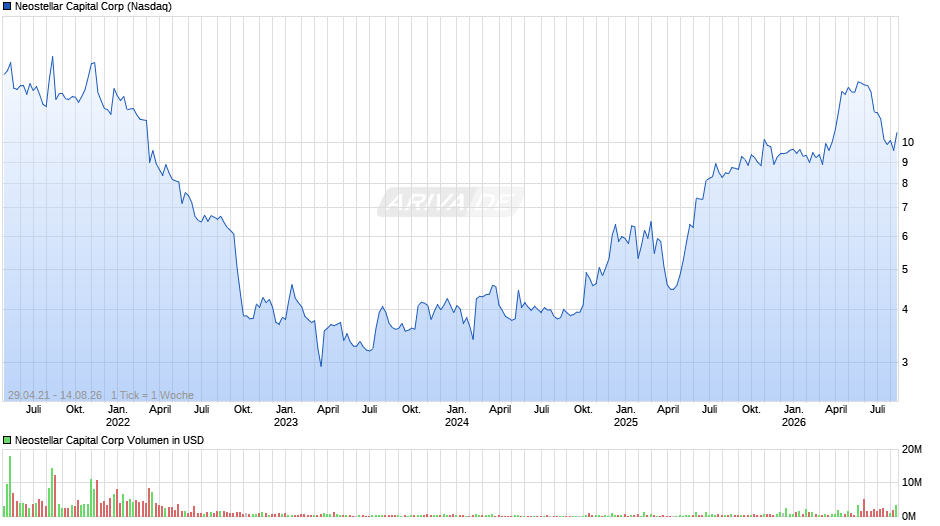The image size is (940, 526).
Task: Click the volume axis label 10M
Action: [911, 482]
